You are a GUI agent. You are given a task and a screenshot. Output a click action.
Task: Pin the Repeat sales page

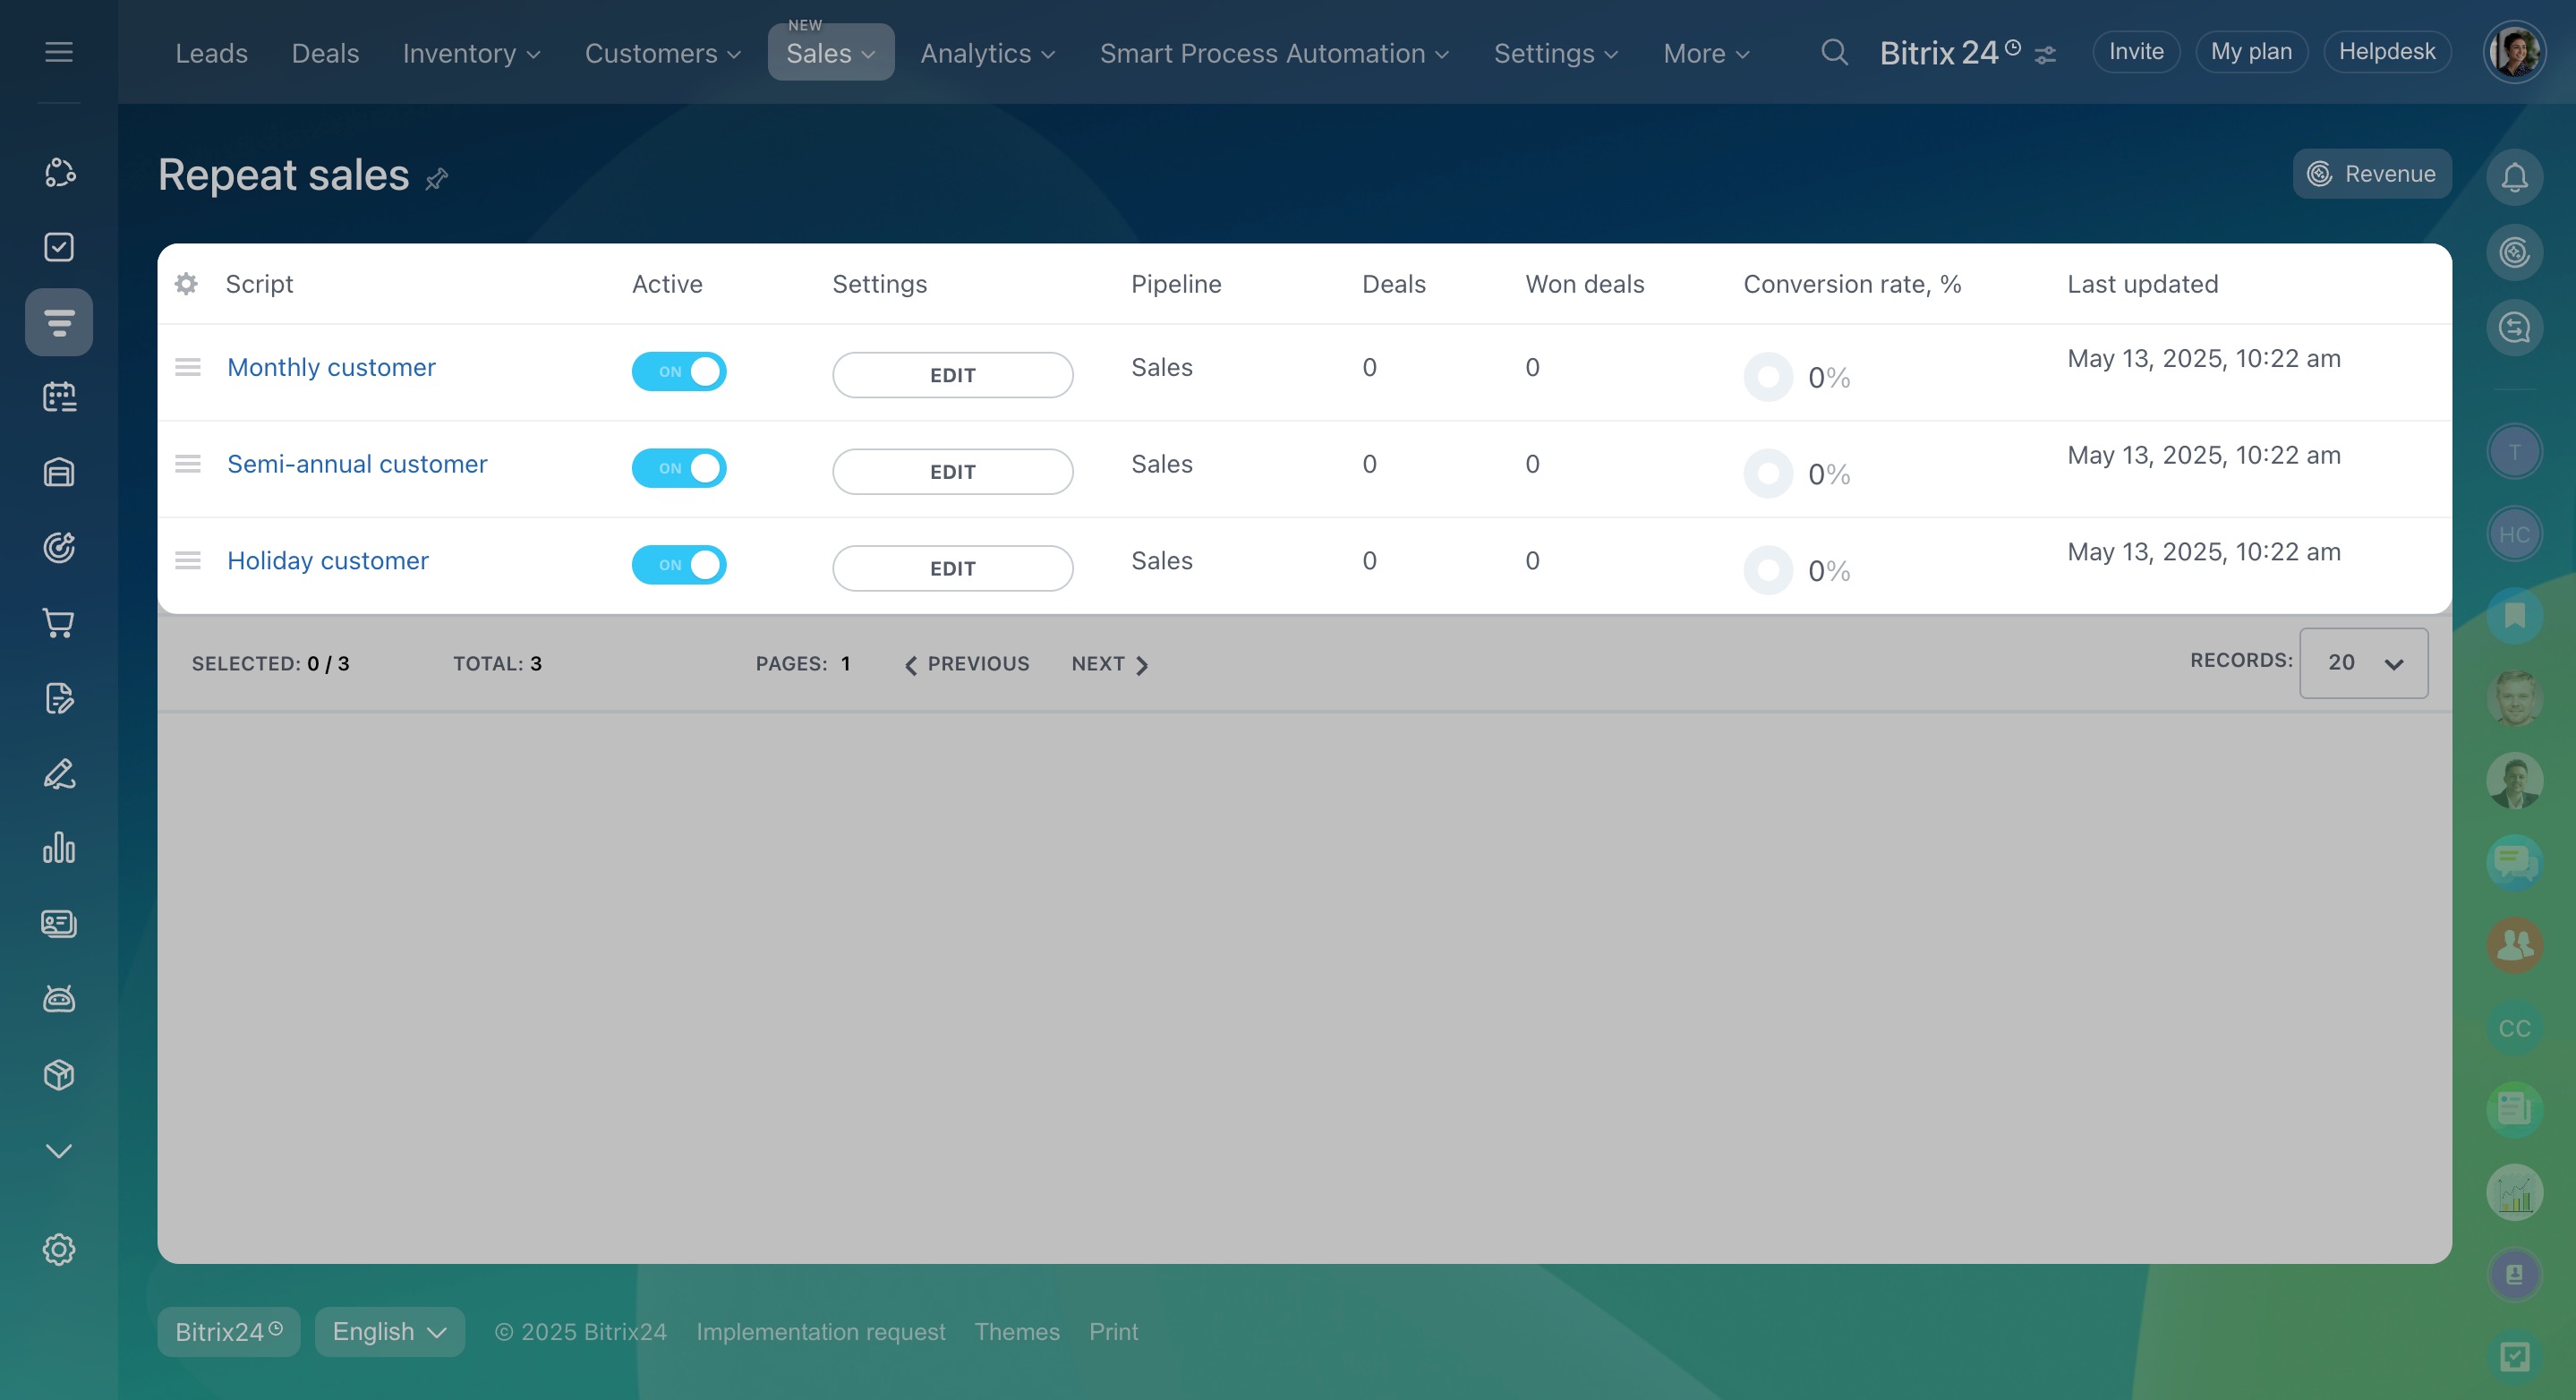[x=437, y=179]
